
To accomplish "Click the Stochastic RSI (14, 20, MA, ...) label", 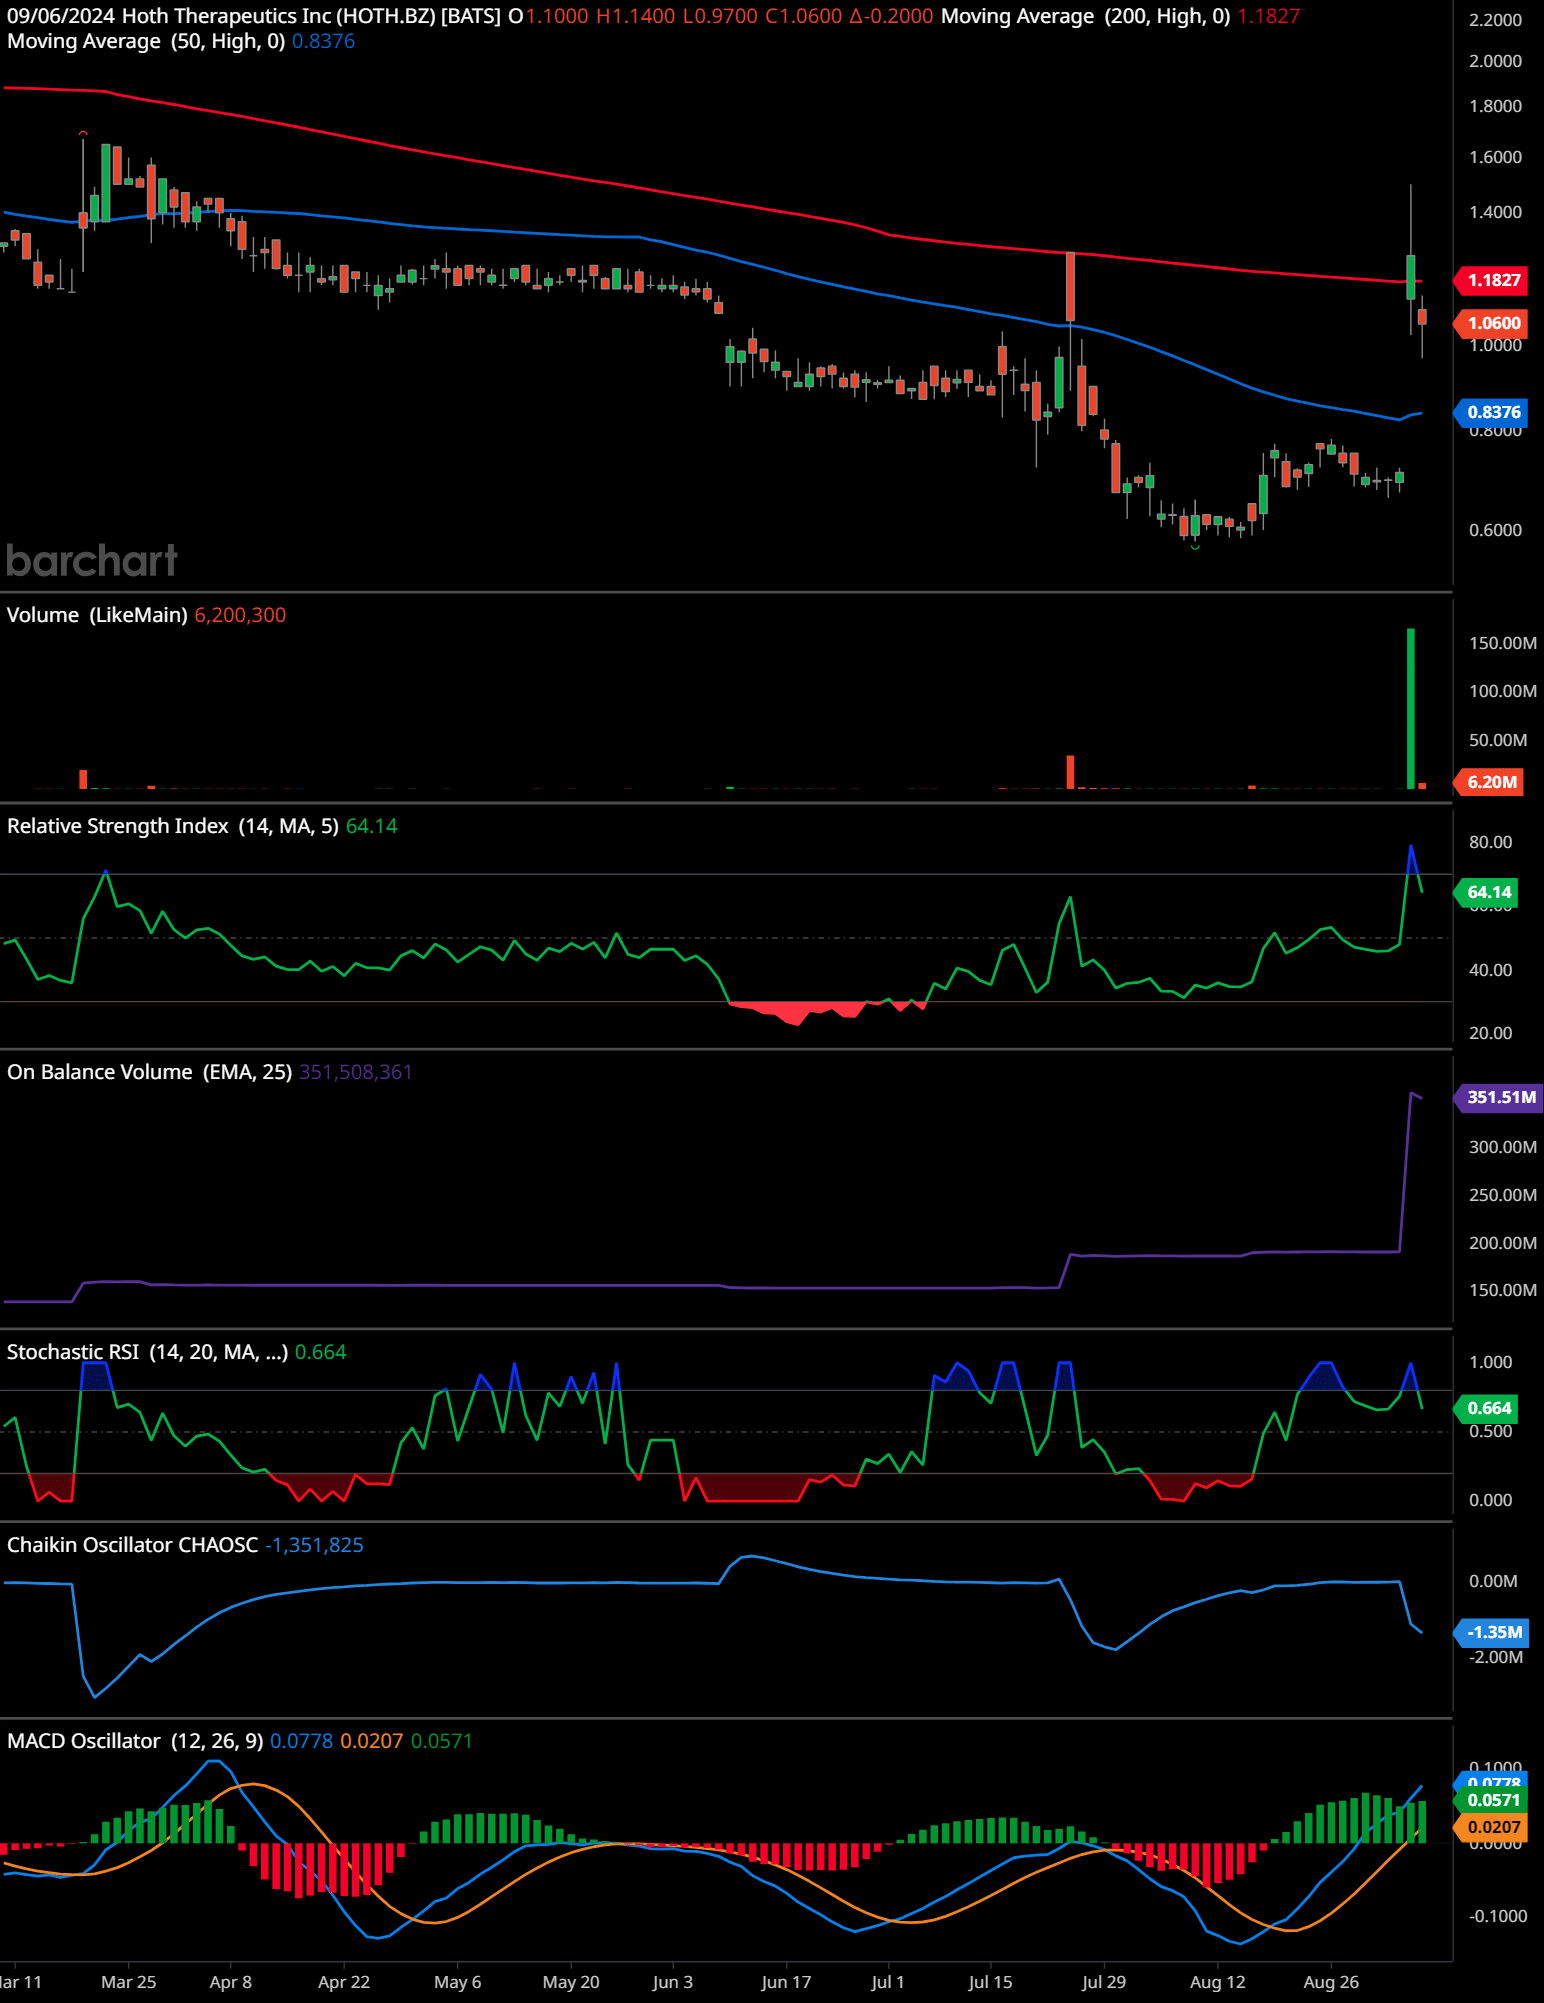I will pyautogui.click(x=148, y=1352).
